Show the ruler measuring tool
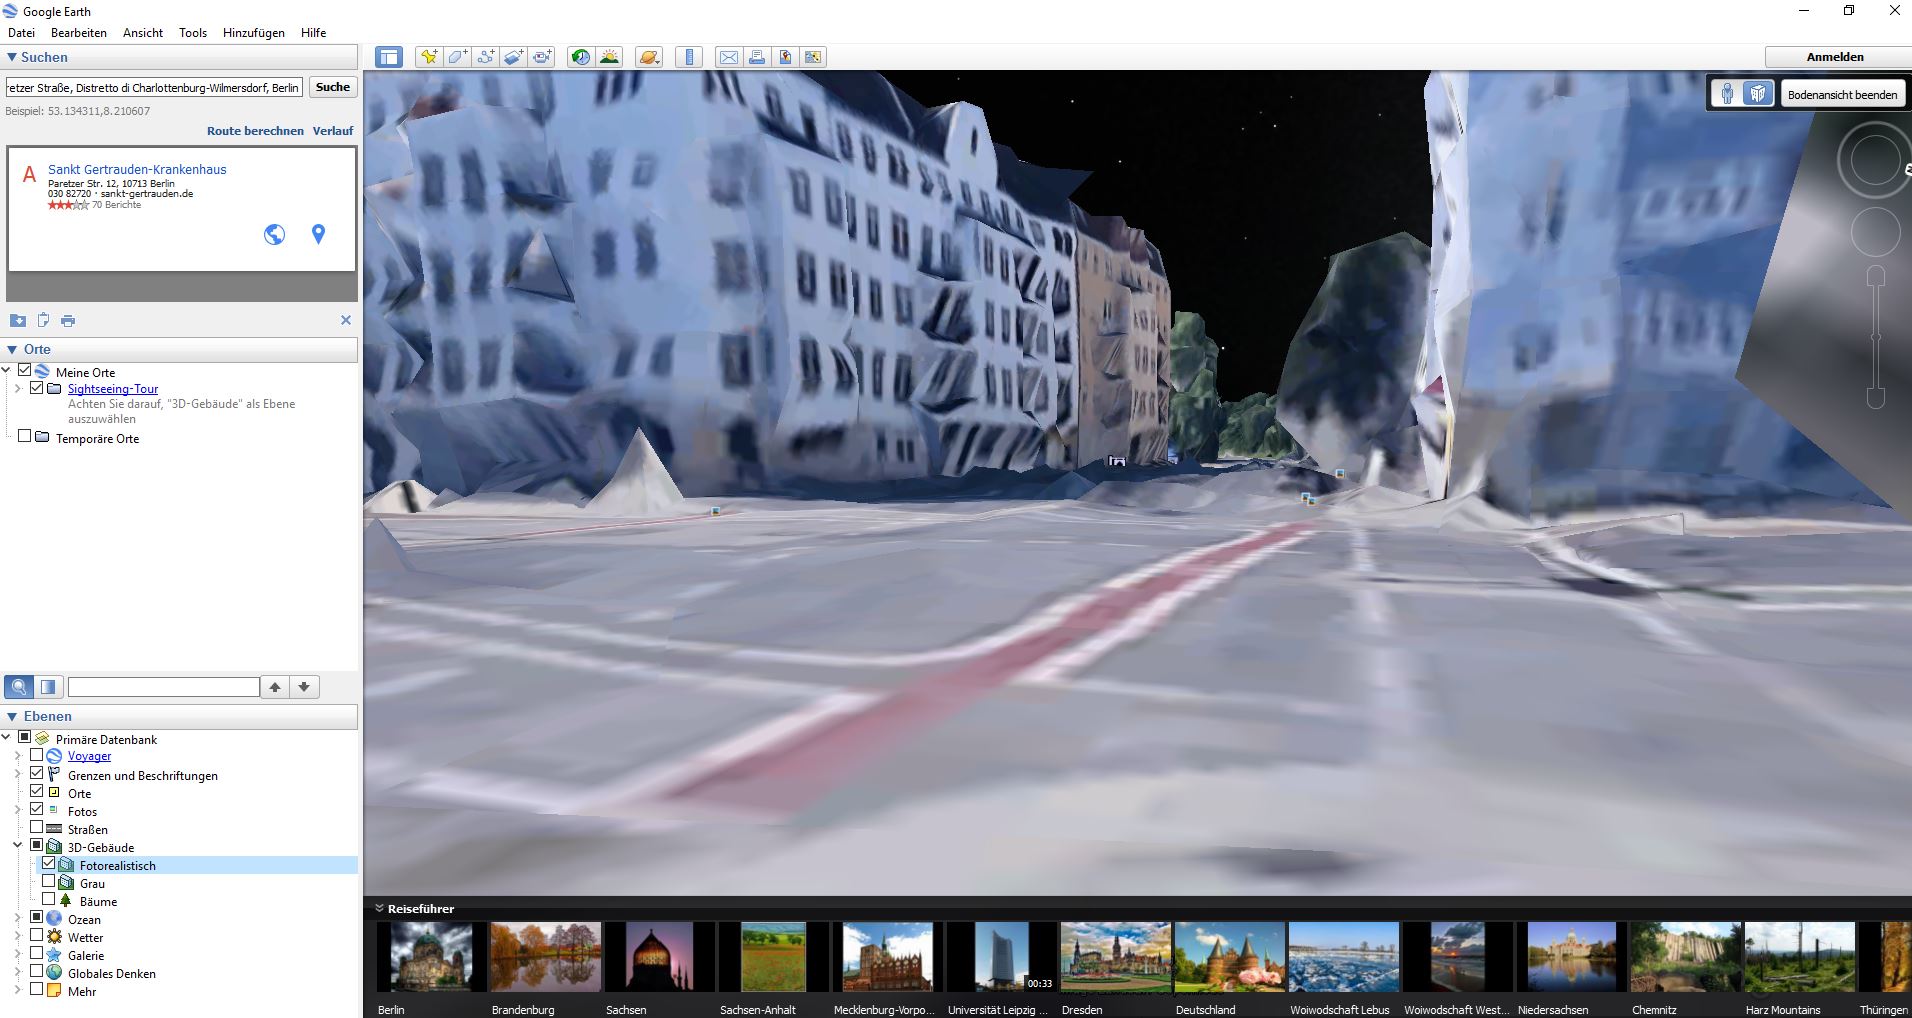Image resolution: width=1912 pixels, height=1018 pixels. 689,57
